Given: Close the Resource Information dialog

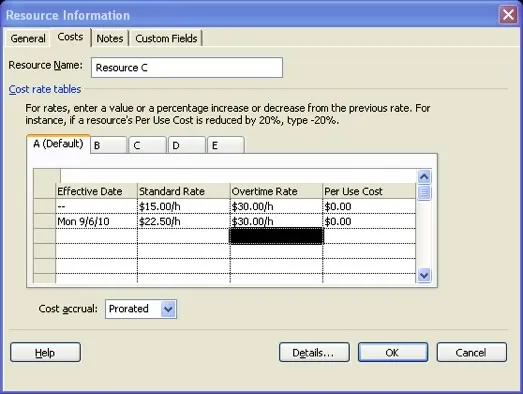Looking at the screenshot, I should (508, 15).
